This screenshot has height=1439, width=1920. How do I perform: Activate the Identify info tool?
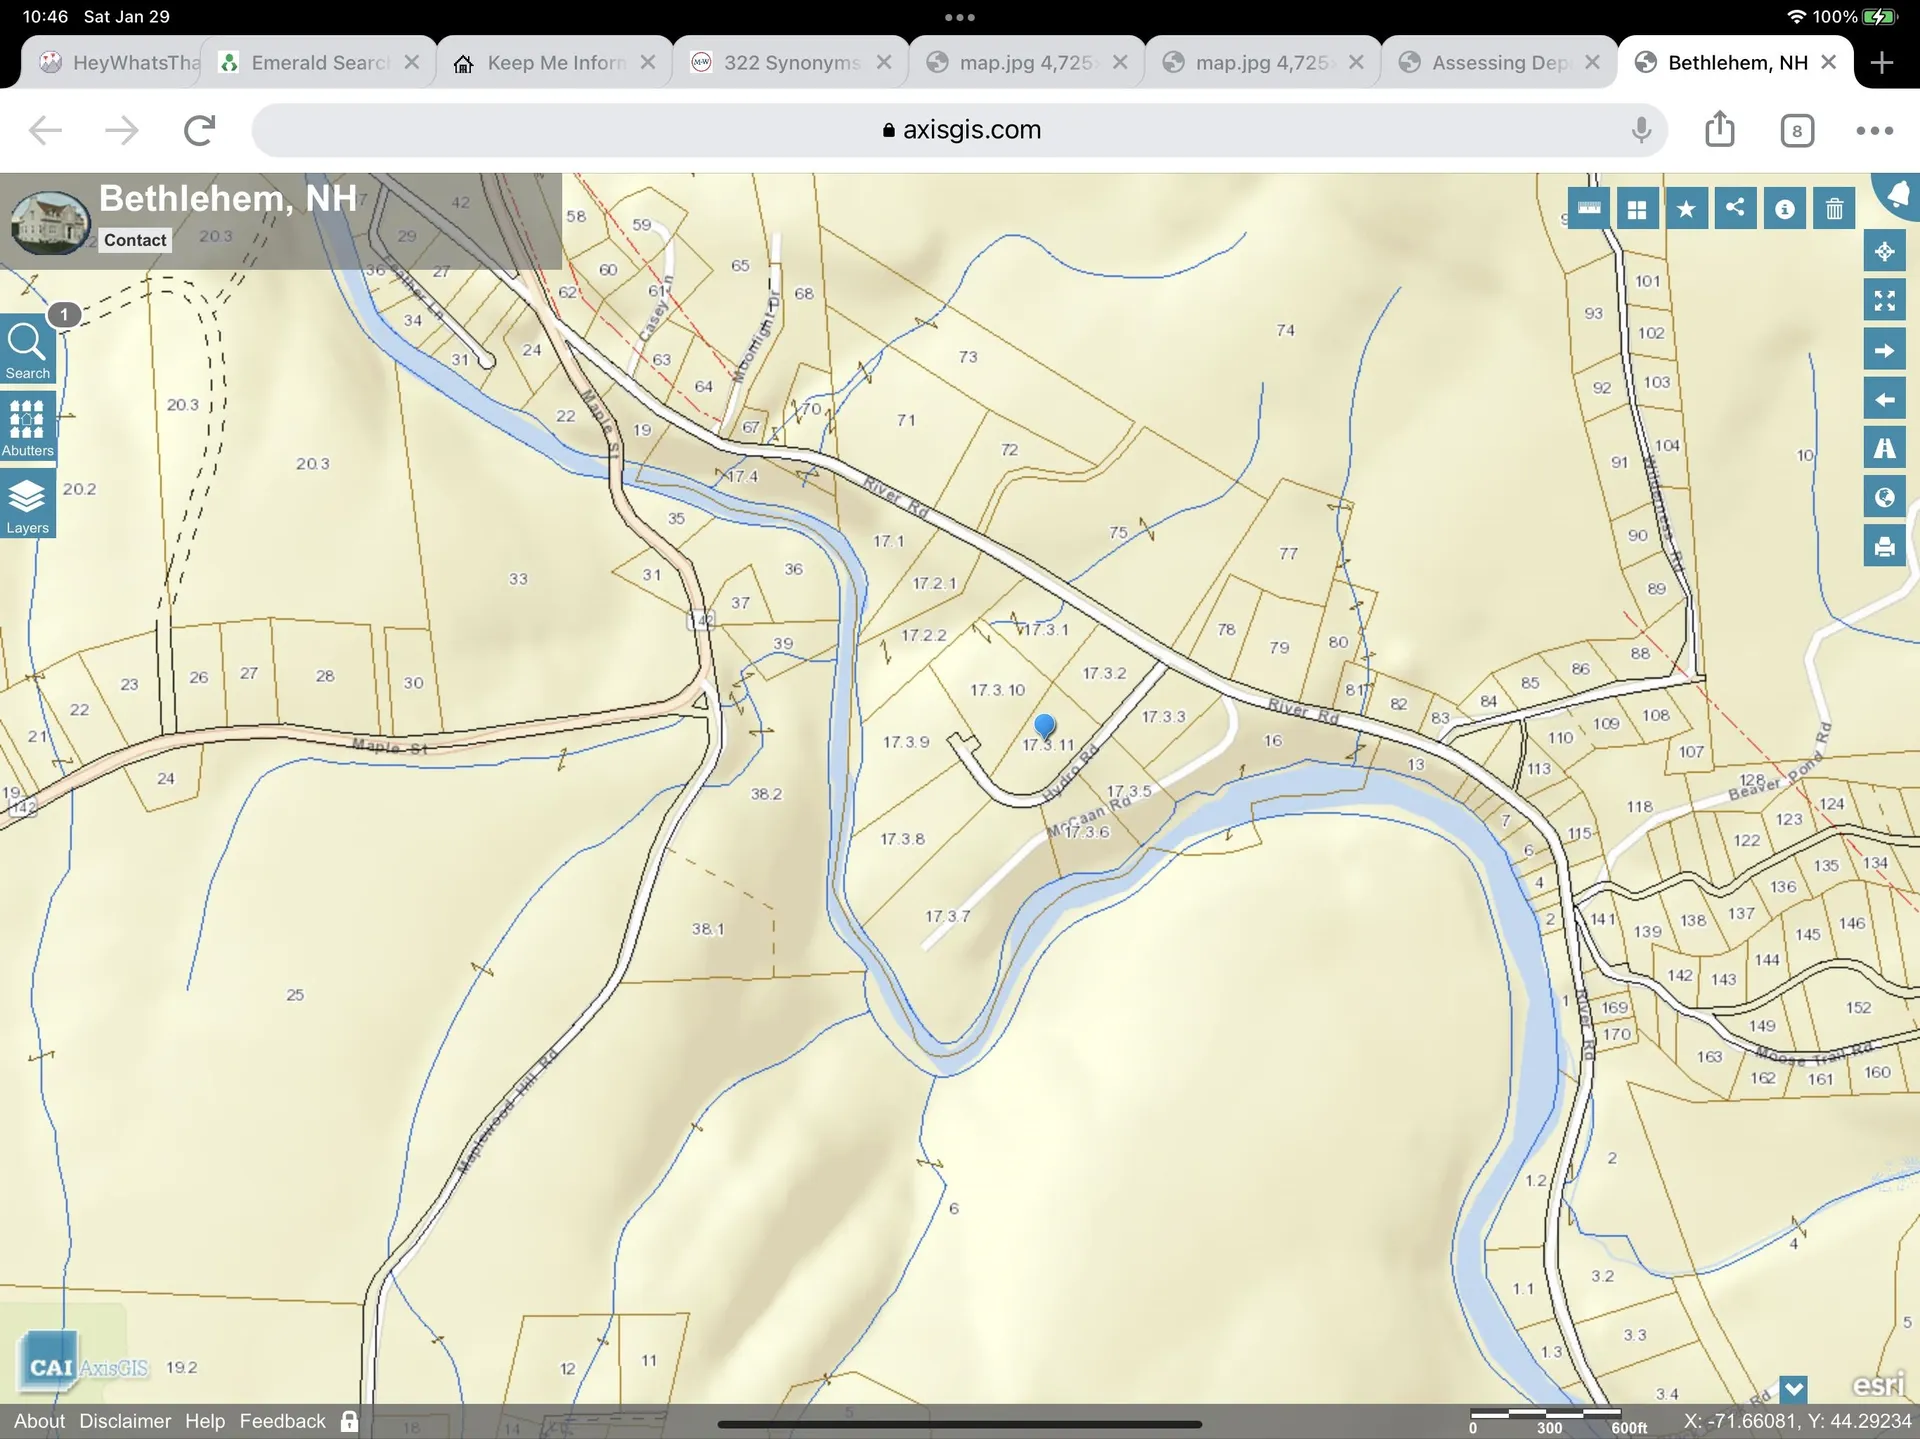click(1785, 209)
